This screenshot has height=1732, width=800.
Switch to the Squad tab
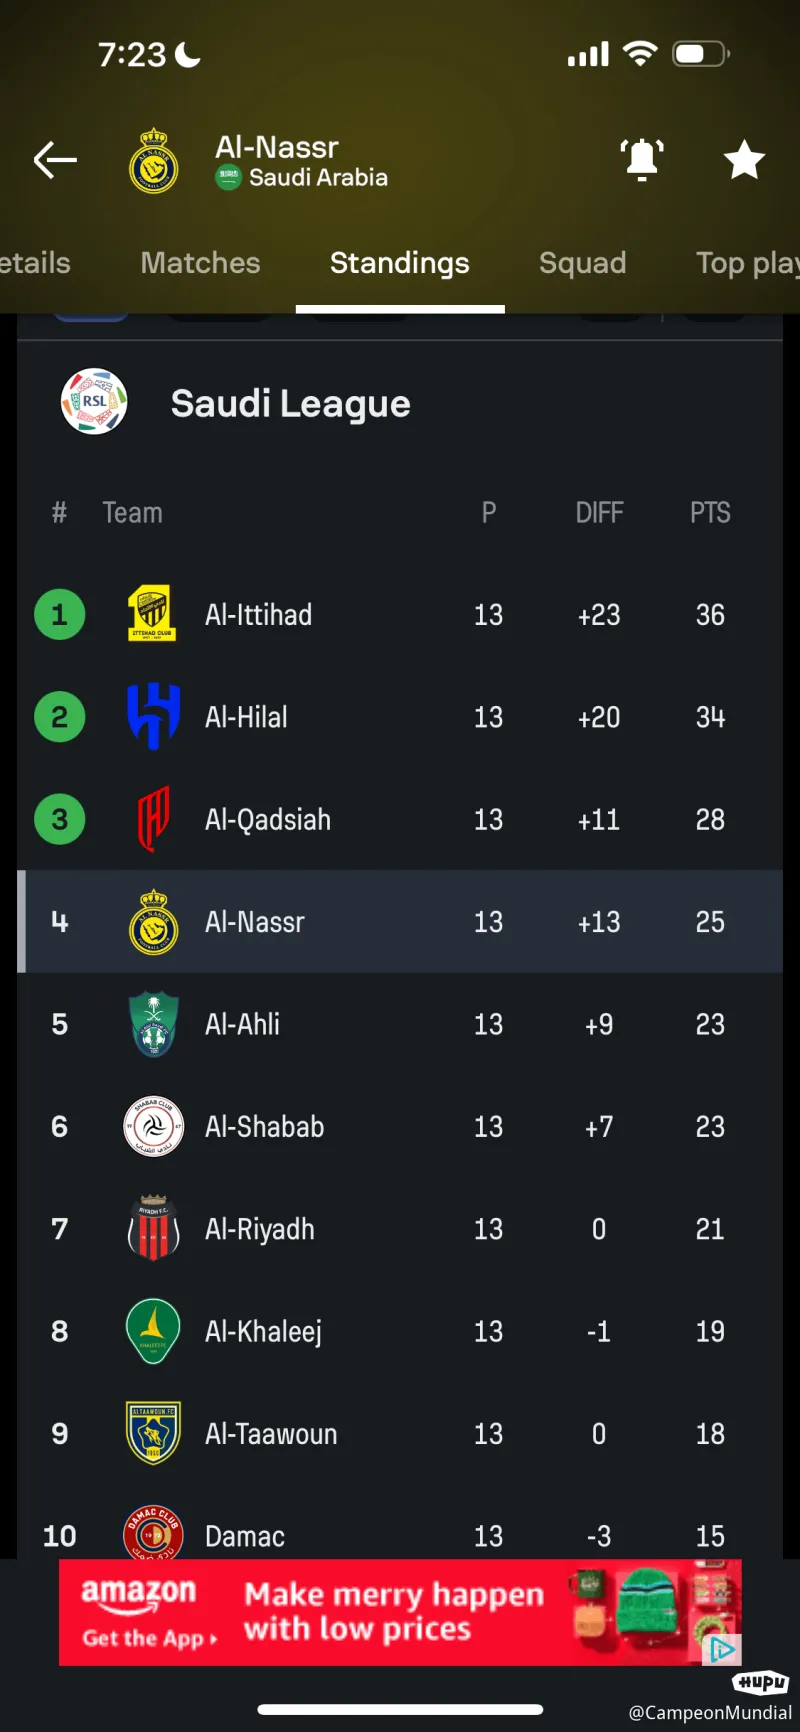582,263
